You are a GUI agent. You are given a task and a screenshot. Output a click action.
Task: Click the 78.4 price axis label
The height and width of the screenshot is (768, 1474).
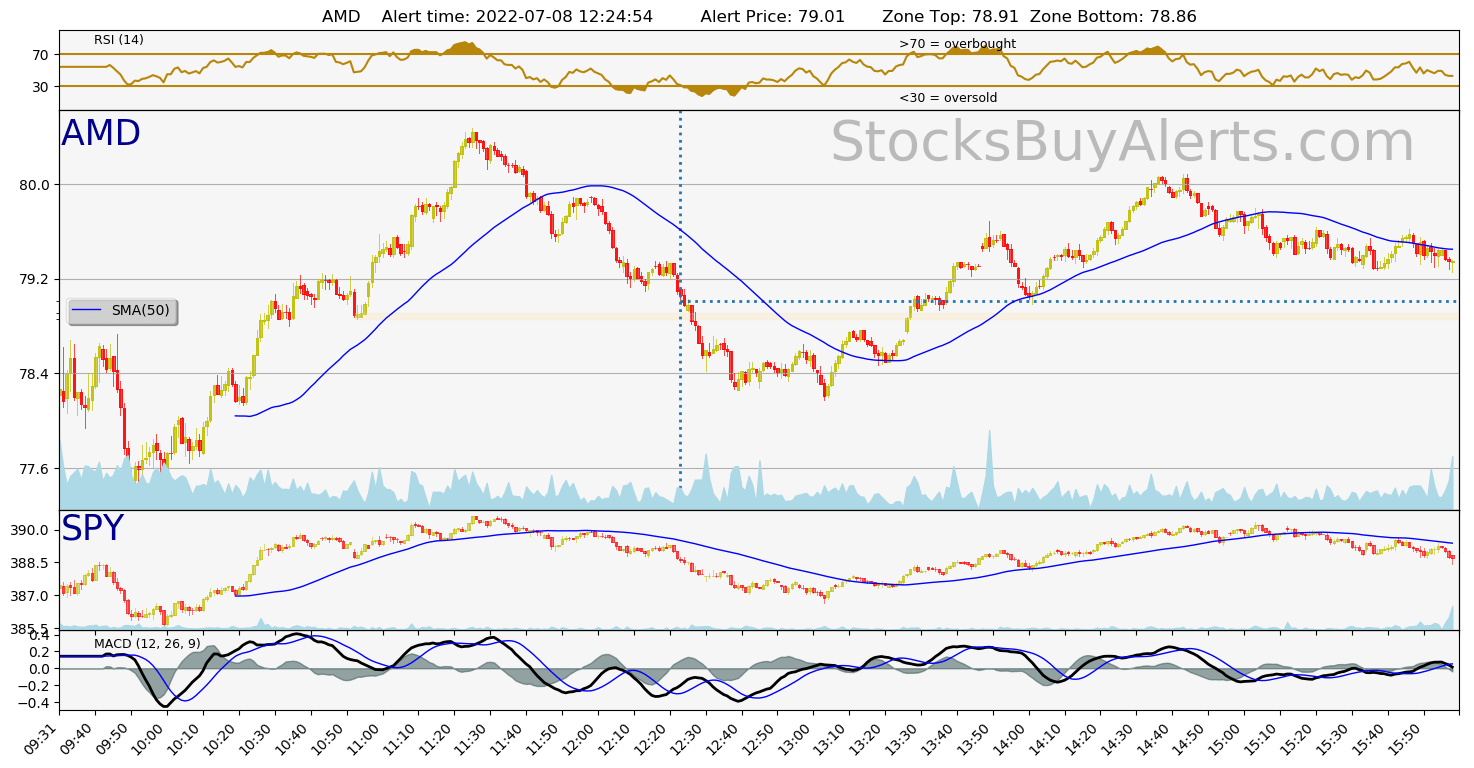coord(36,374)
